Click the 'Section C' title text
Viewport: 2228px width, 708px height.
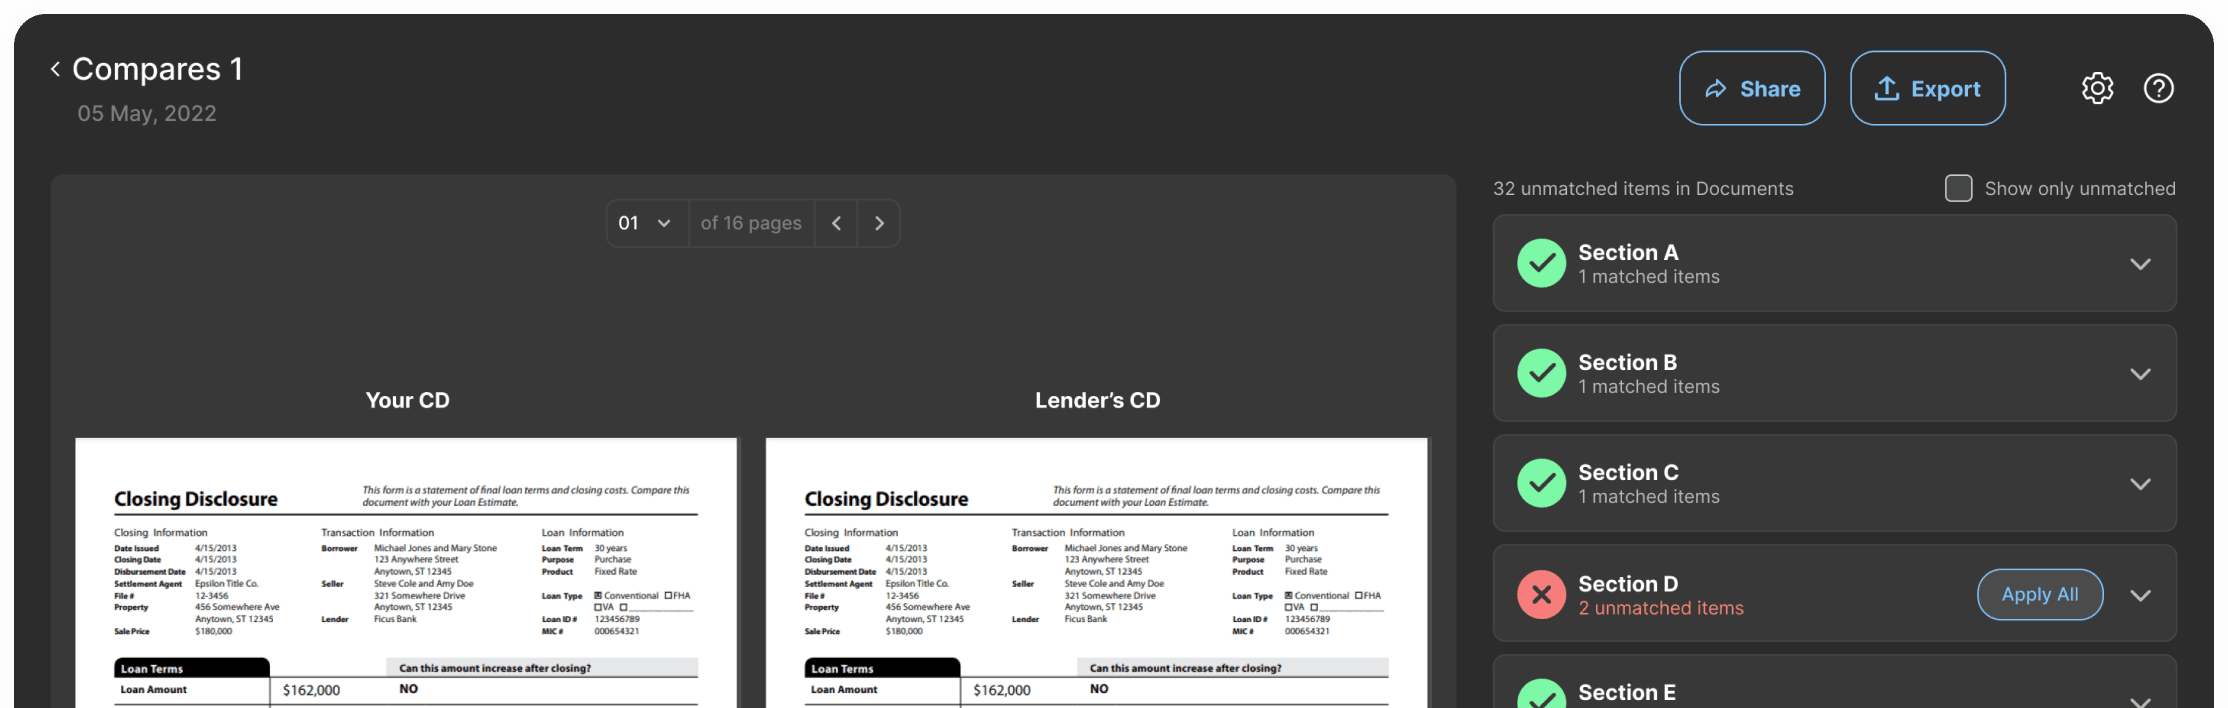pyautogui.click(x=1628, y=472)
